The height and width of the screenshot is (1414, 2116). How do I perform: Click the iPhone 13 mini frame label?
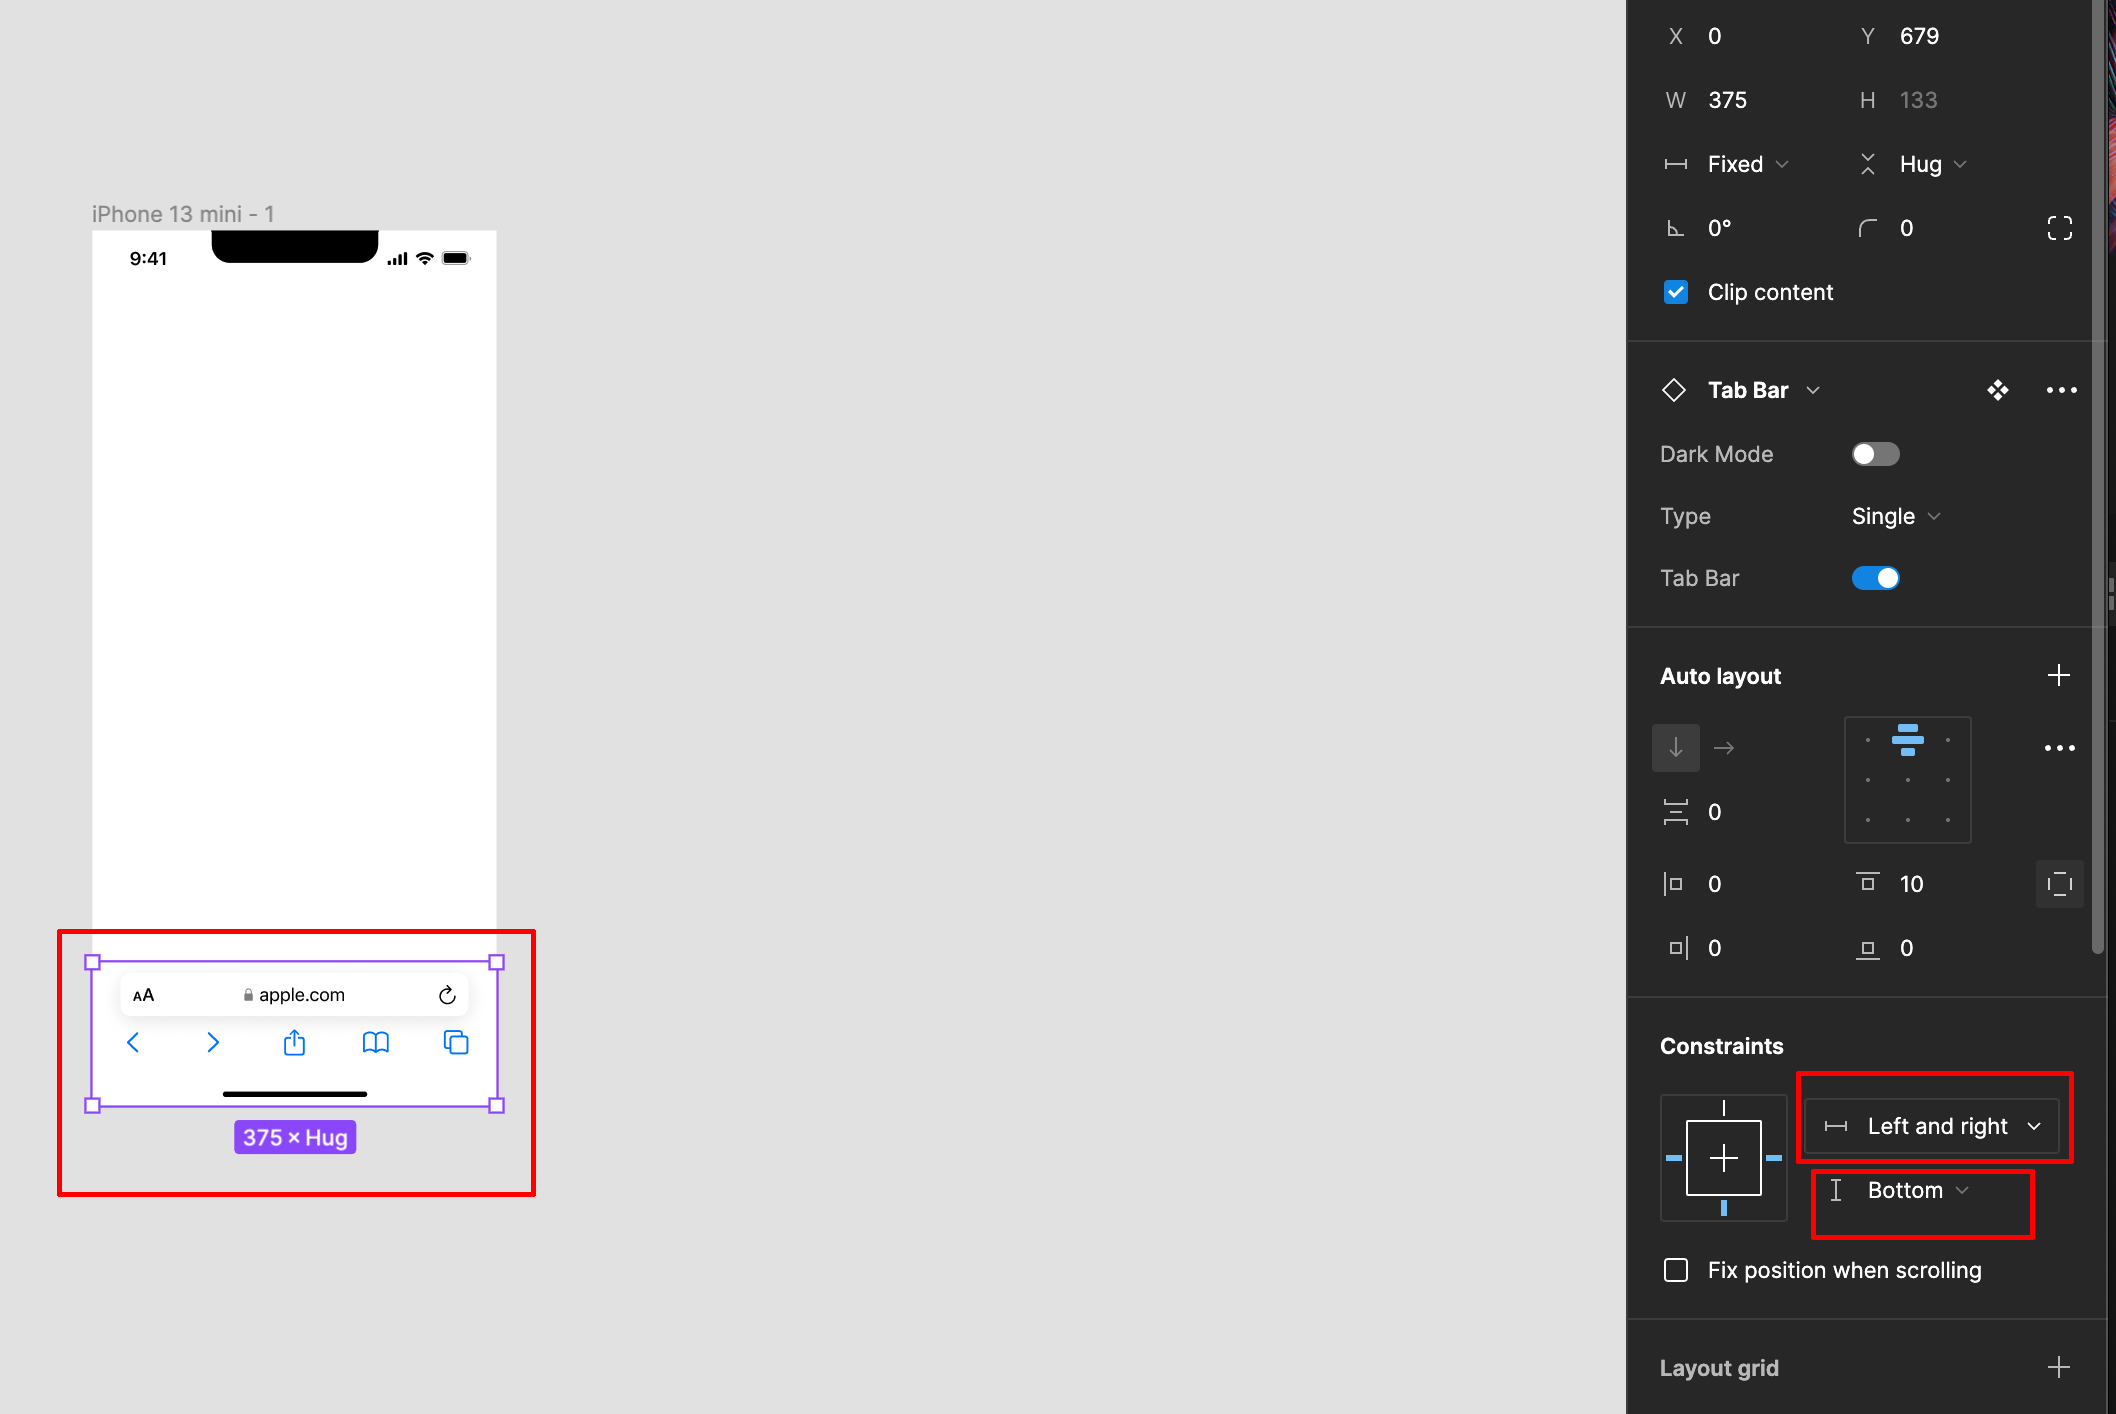182,214
